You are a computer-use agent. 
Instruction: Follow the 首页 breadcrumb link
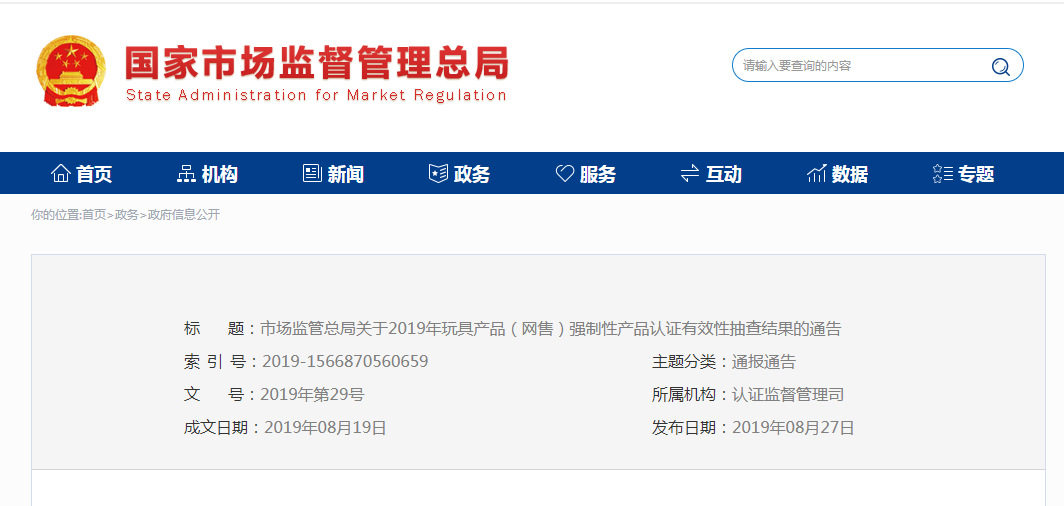tap(94, 215)
